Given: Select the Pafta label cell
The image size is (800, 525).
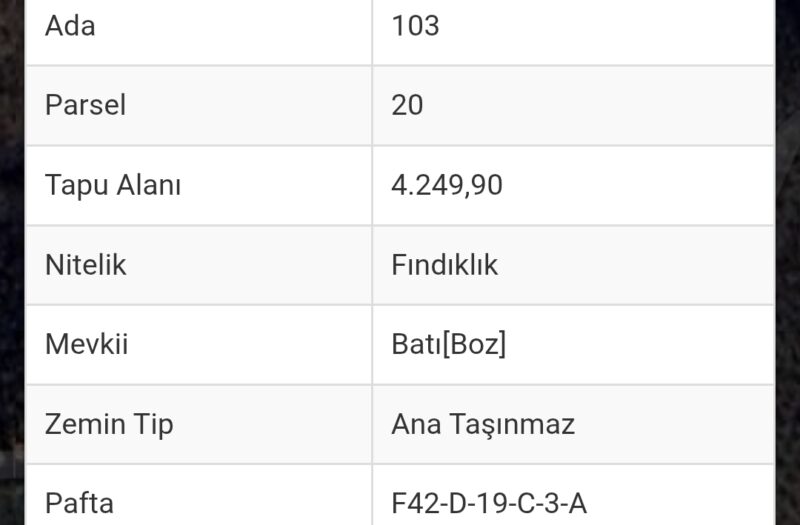Looking at the screenshot, I should pyautogui.click(x=198, y=496).
